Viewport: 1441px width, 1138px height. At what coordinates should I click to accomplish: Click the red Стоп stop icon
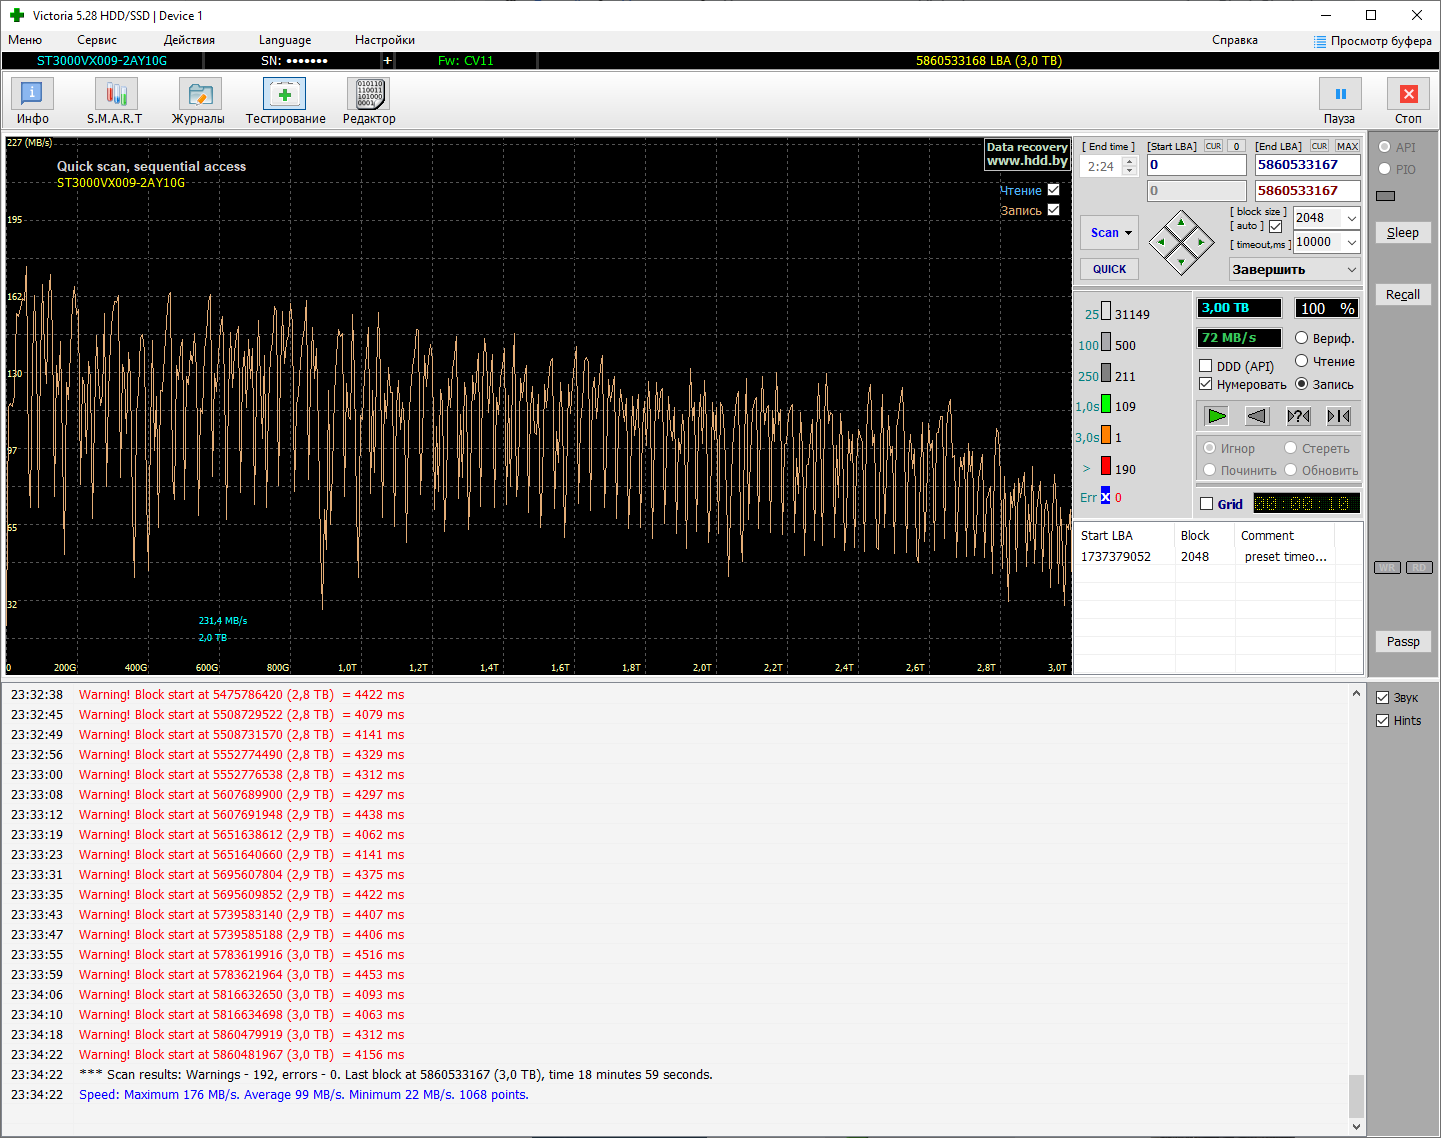coord(1408,95)
